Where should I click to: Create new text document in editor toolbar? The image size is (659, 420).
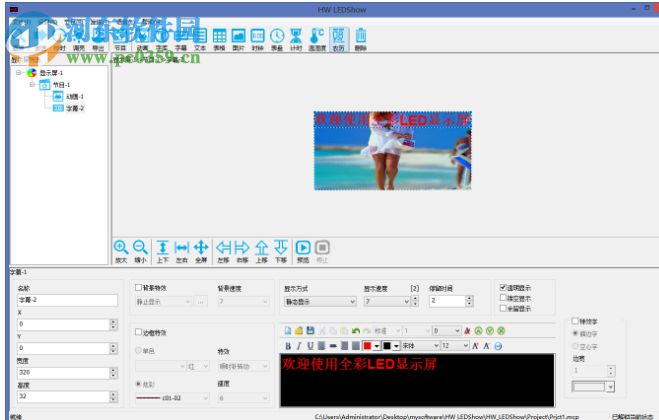coord(288,331)
